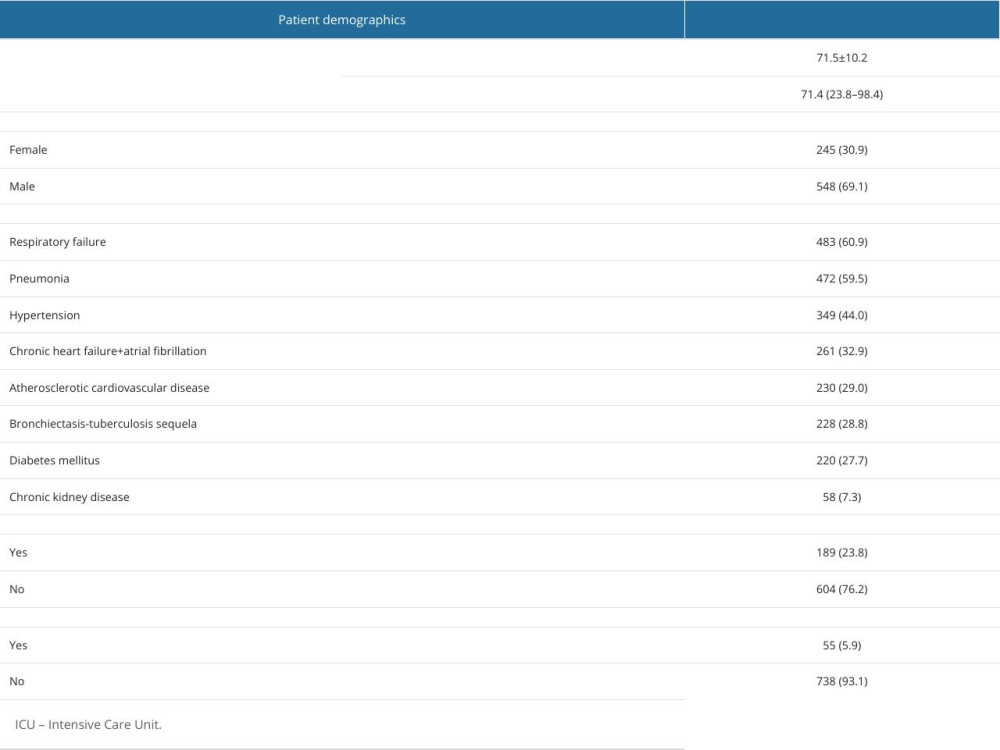
Task: Click the value 738 (93.1)
Action: click(841, 681)
